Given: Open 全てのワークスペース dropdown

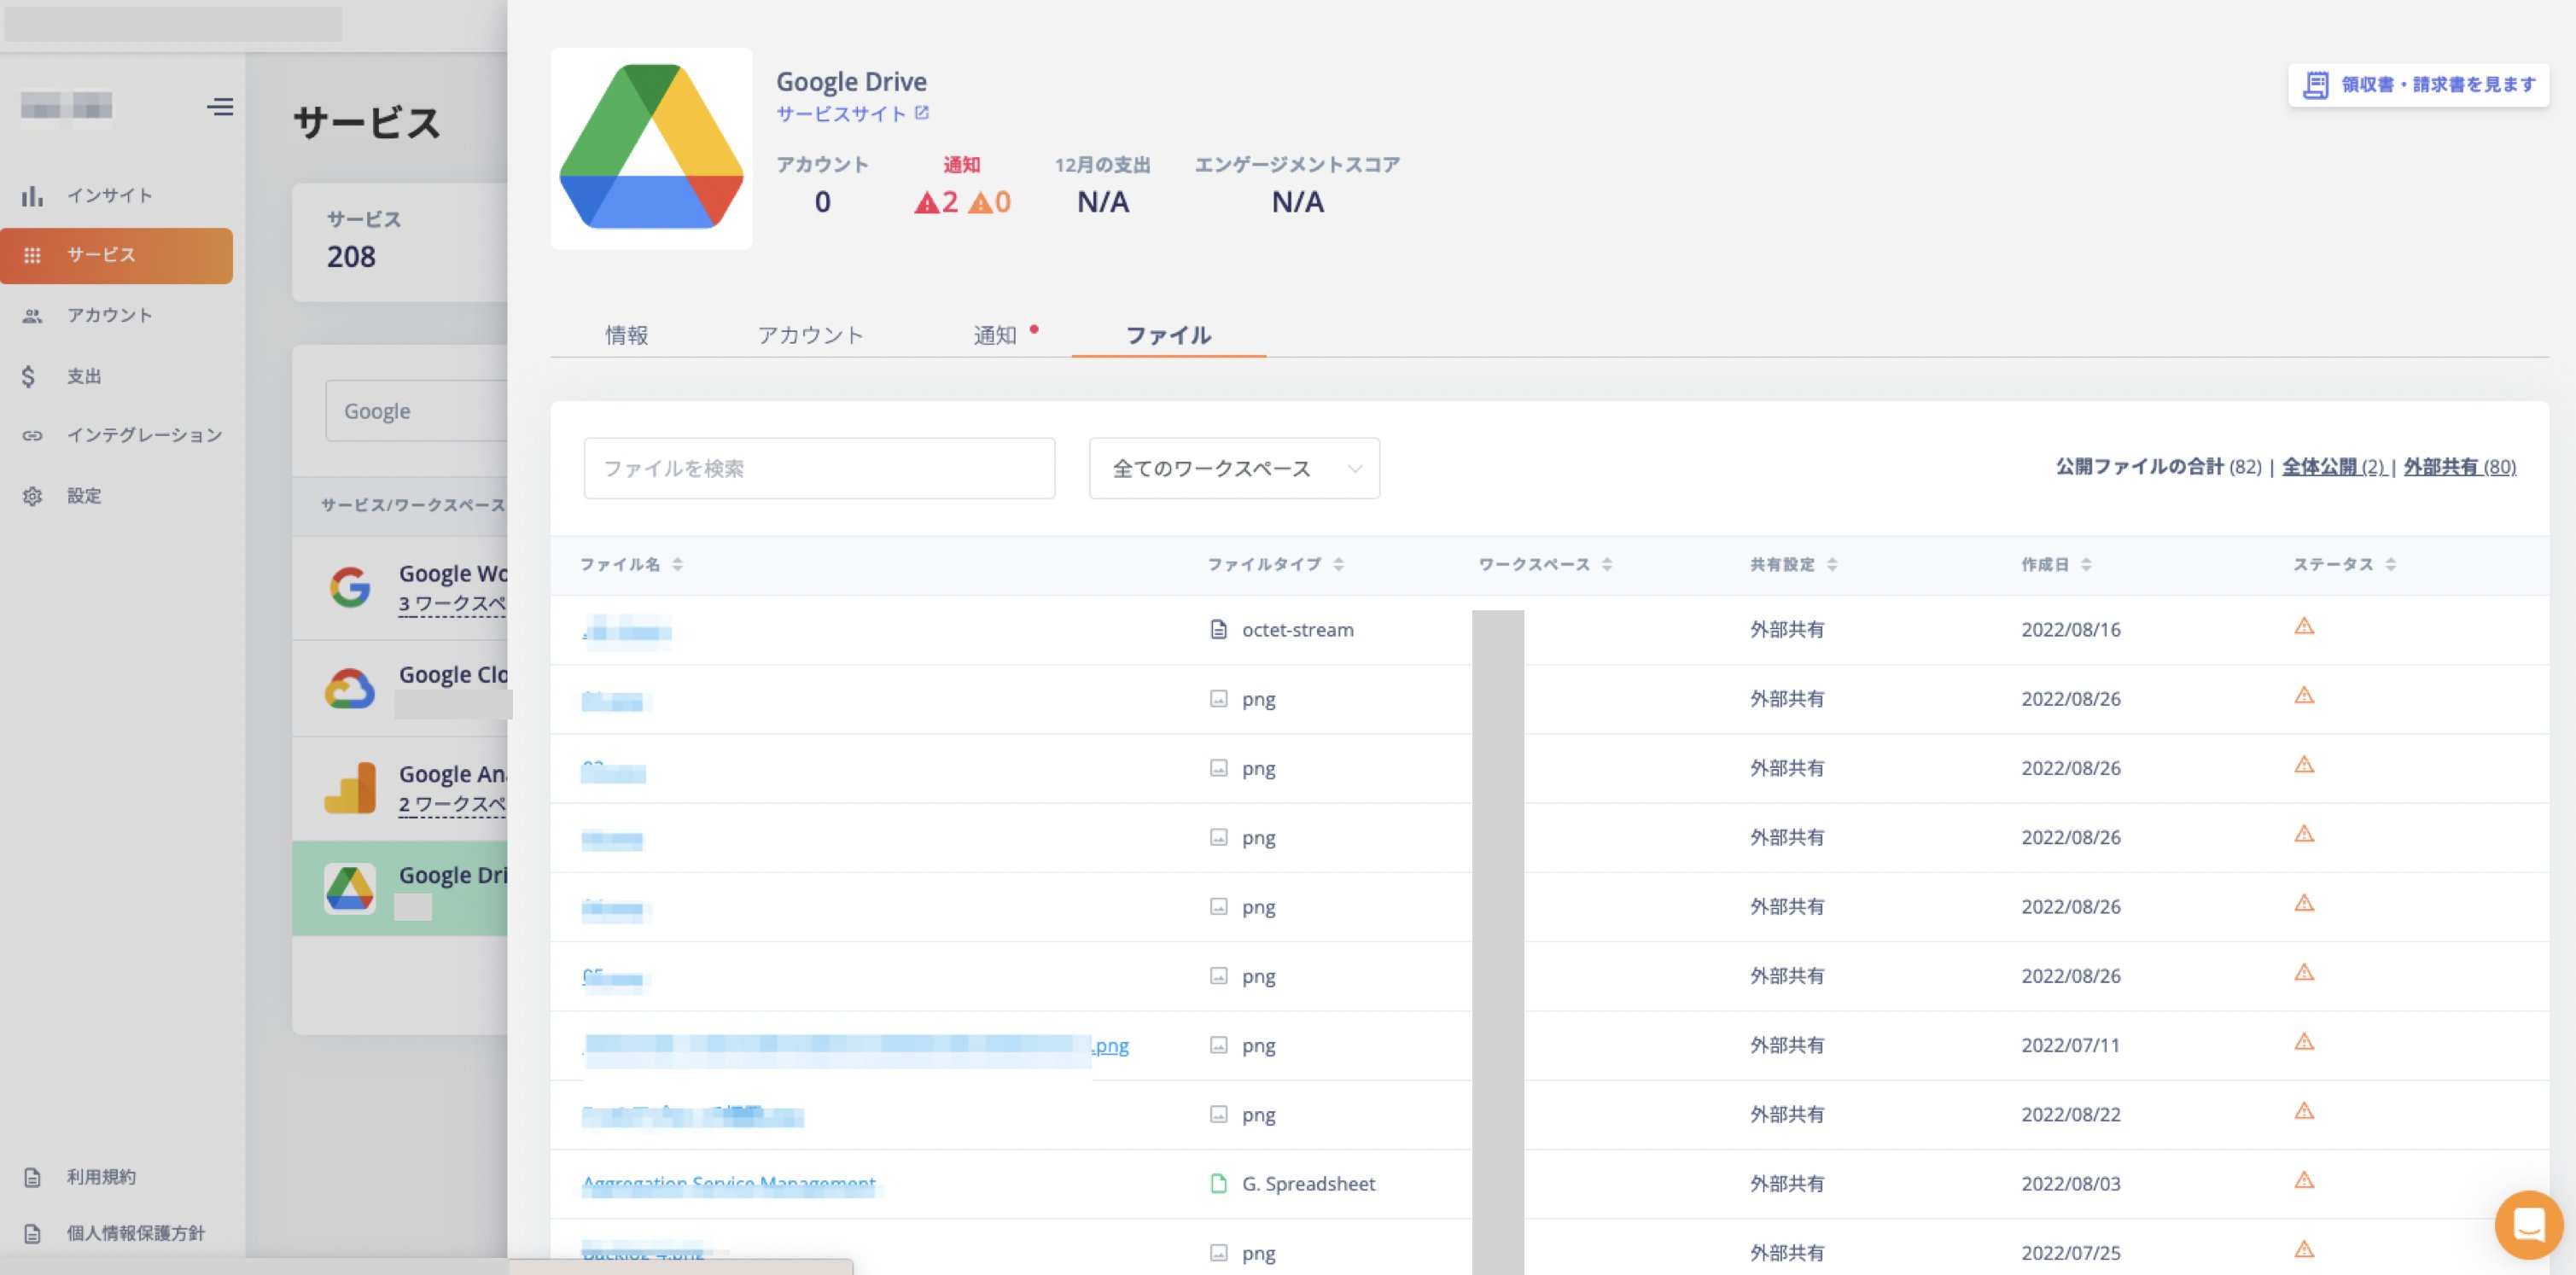Looking at the screenshot, I should click(1234, 468).
